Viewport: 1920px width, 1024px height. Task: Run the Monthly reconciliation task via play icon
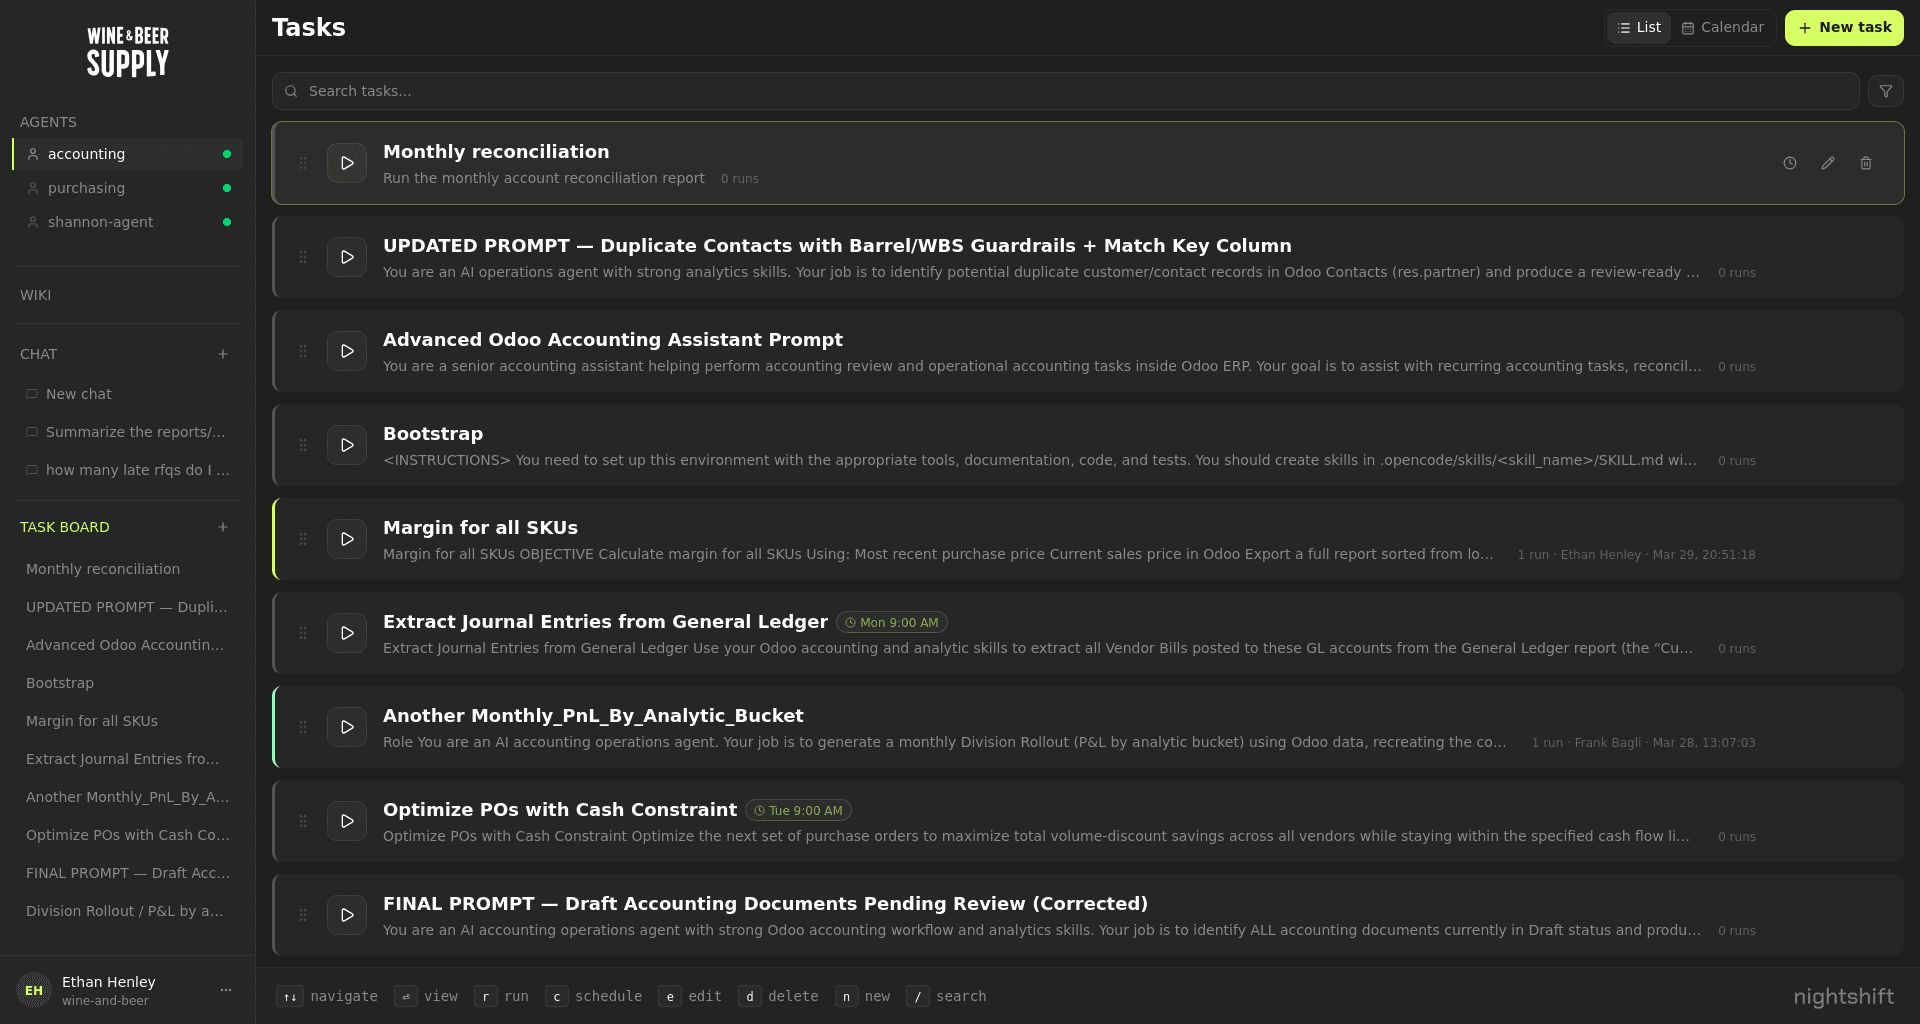point(346,162)
